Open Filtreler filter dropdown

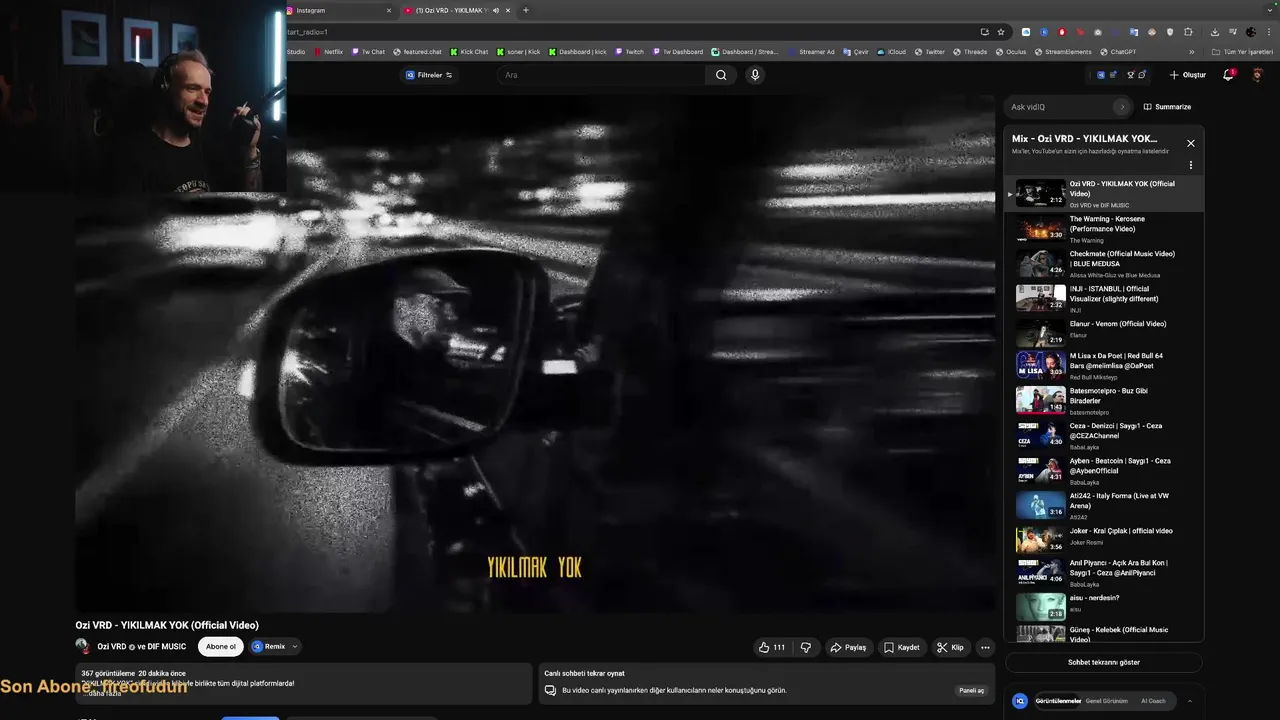coord(429,75)
